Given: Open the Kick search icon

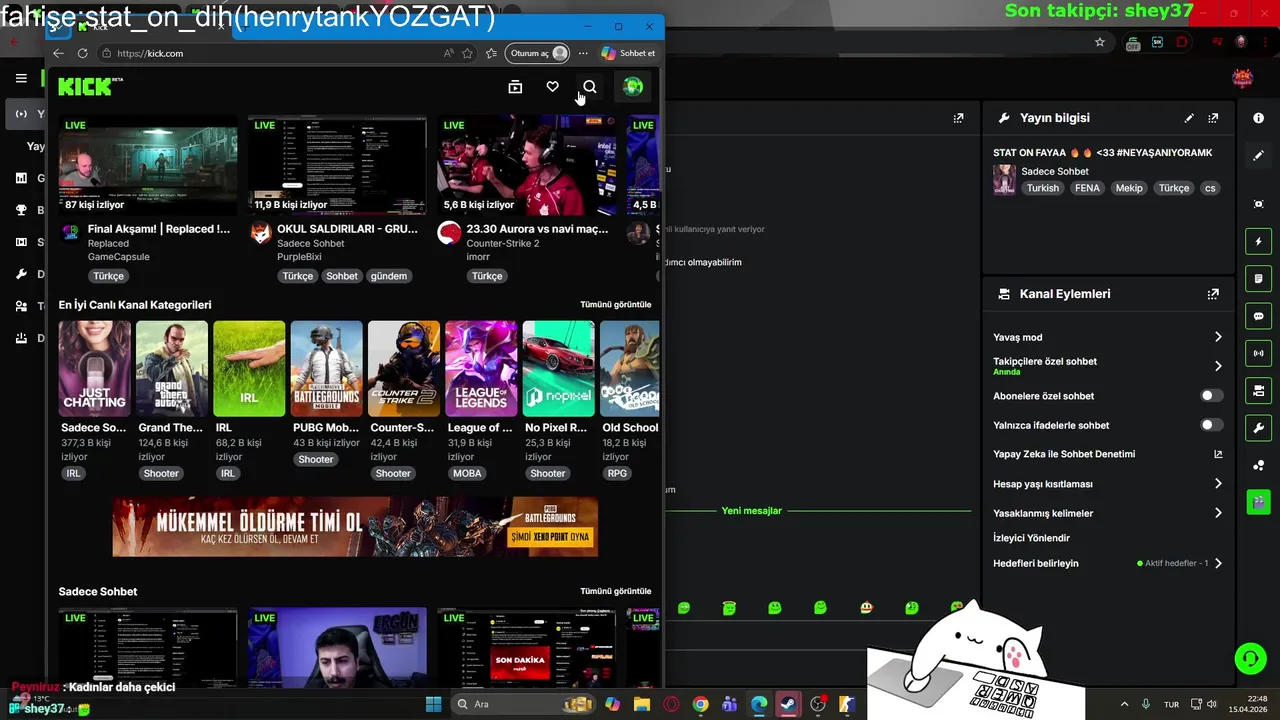Looking at the screenshot, I should pos(590,87).
